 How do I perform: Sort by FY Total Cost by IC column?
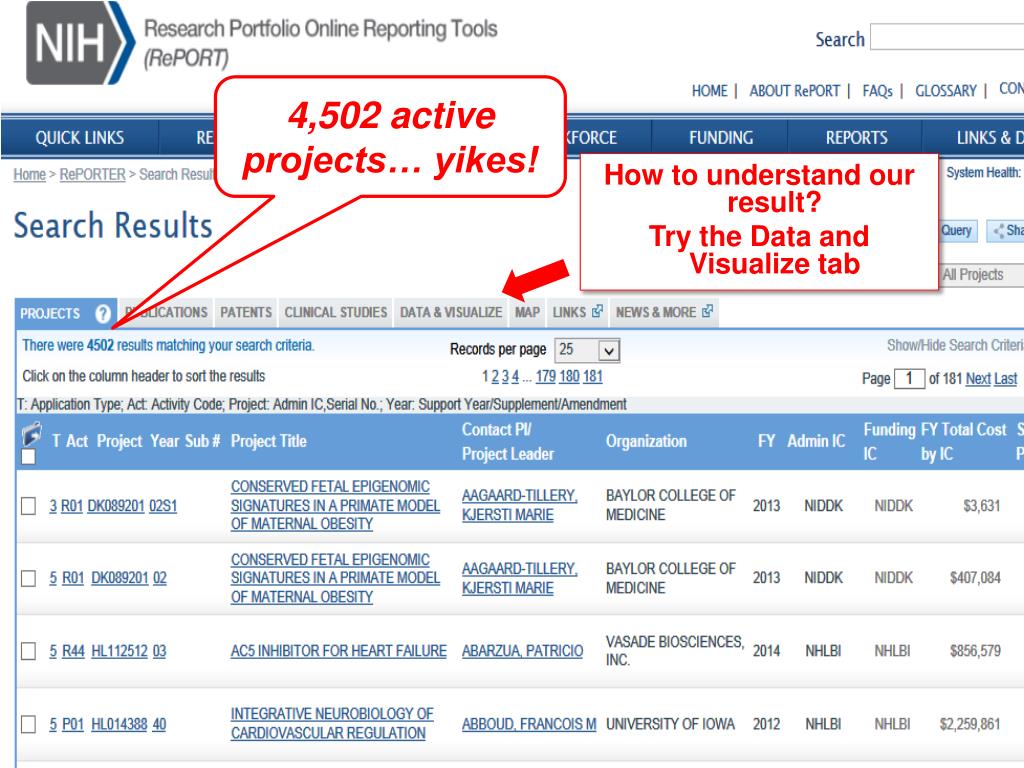click(964, 441)
